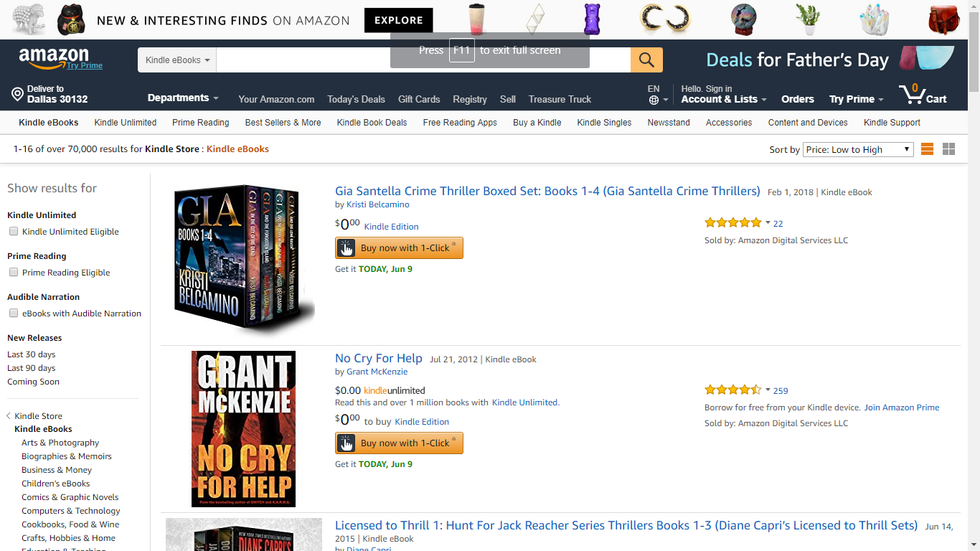The width and height of the screenshot is (980, 551).
Task: Enable Kindle Unlimited Eligible checkbox
Action: [14, 232]
